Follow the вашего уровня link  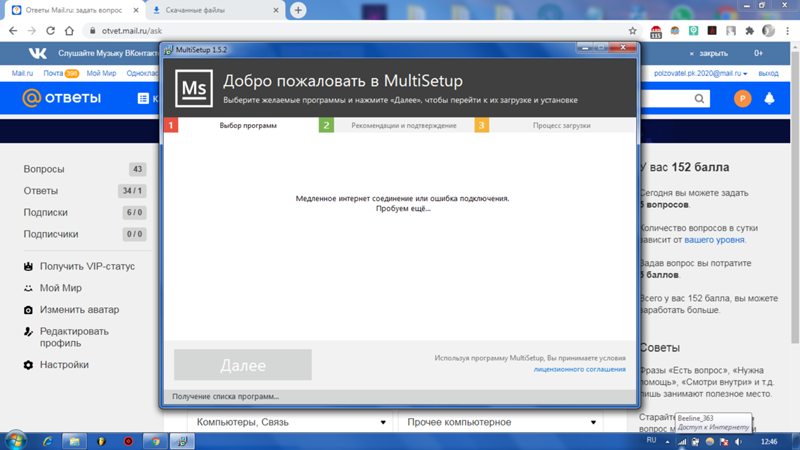tap(714, 240)
